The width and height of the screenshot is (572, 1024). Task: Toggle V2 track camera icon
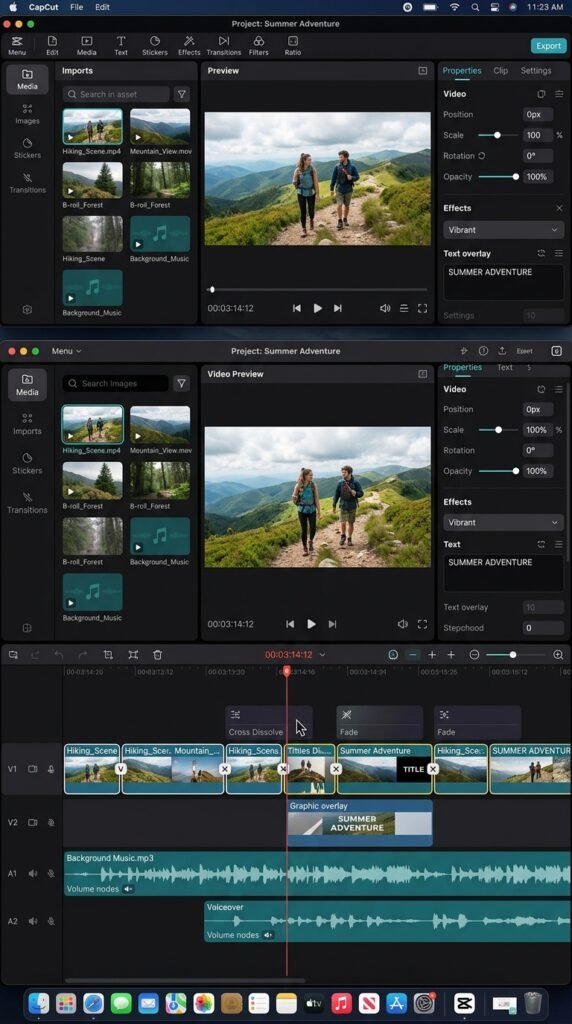point(33,822)
